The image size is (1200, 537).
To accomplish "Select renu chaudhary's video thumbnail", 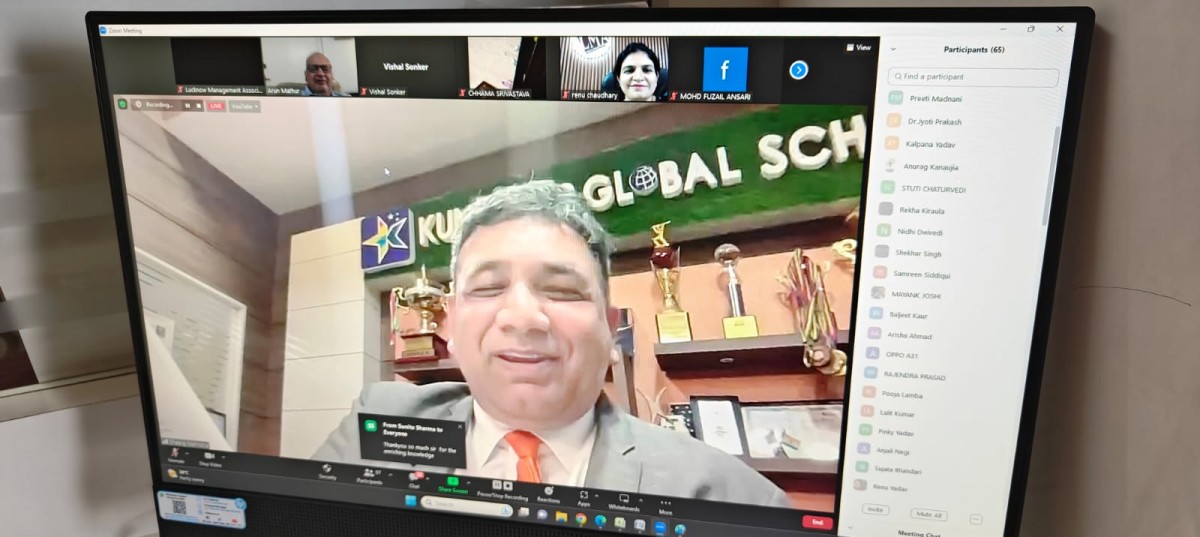I will click(x=614, y=68).
